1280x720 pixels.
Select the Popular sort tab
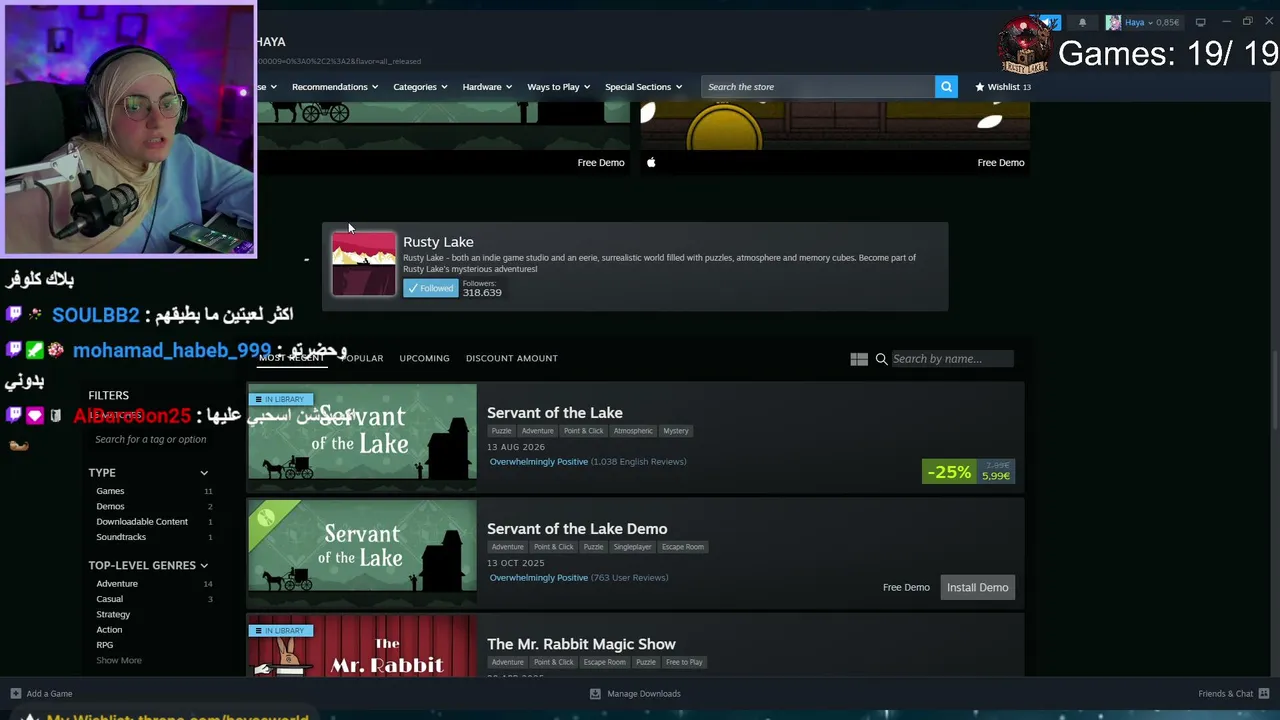362,358
